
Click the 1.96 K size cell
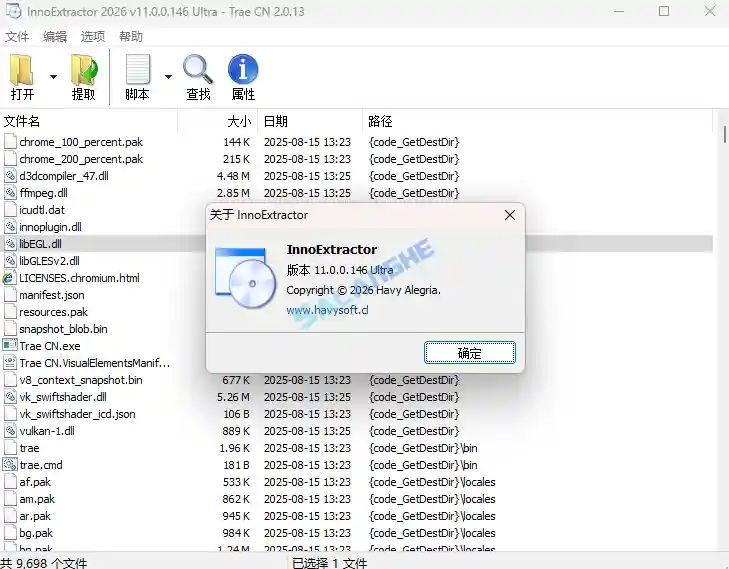(x=235, y=448)
